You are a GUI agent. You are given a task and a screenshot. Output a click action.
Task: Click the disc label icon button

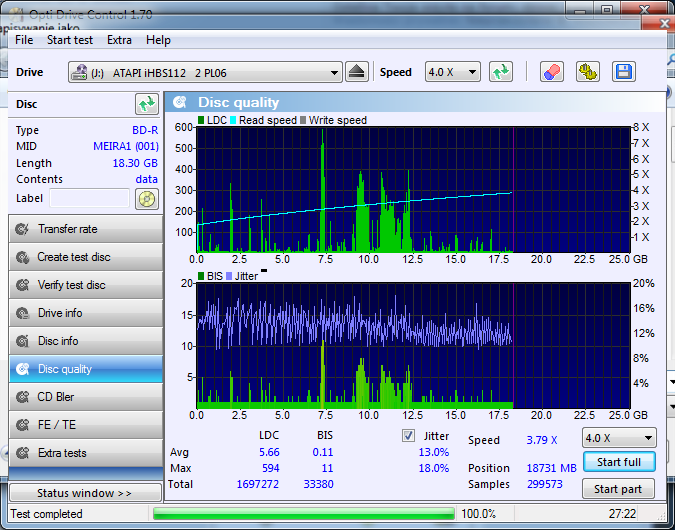click(147, 199)
